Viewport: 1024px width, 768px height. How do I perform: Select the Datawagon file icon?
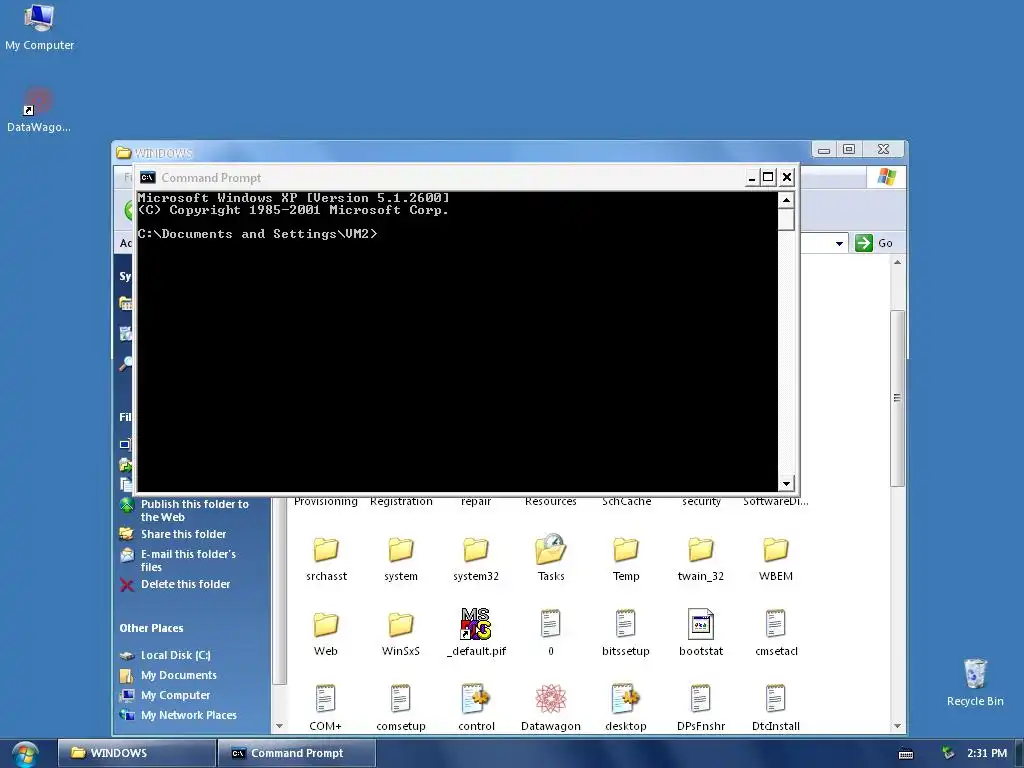(551, 707)
